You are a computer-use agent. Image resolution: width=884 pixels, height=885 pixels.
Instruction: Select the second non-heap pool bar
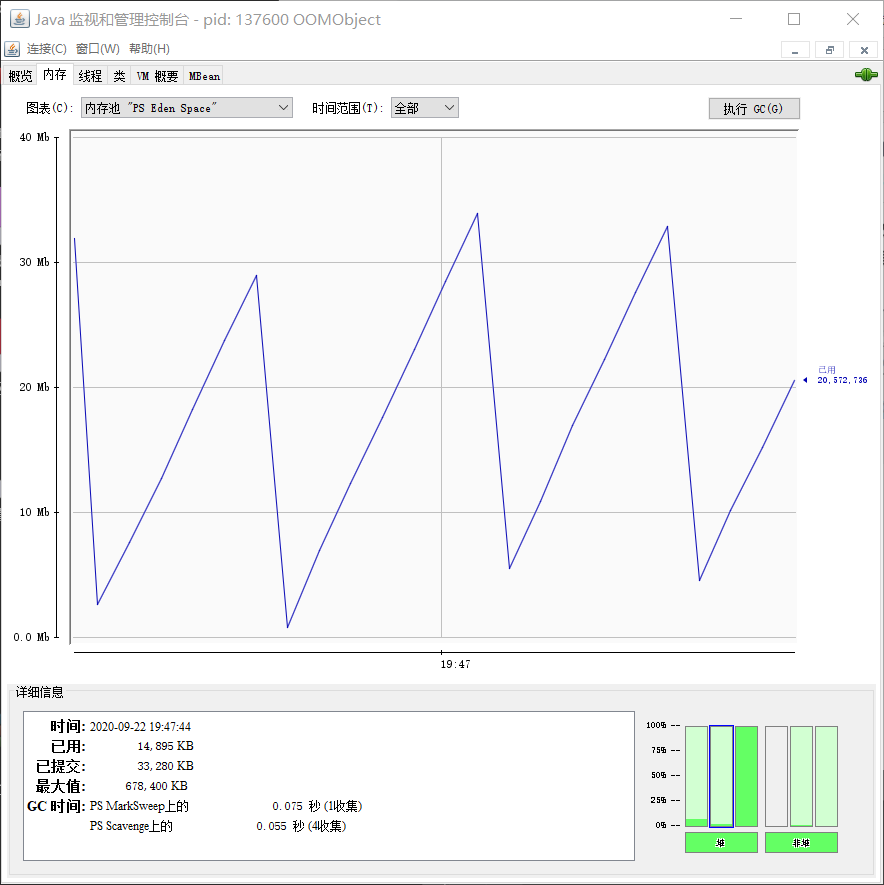click(x=801, y=776)
